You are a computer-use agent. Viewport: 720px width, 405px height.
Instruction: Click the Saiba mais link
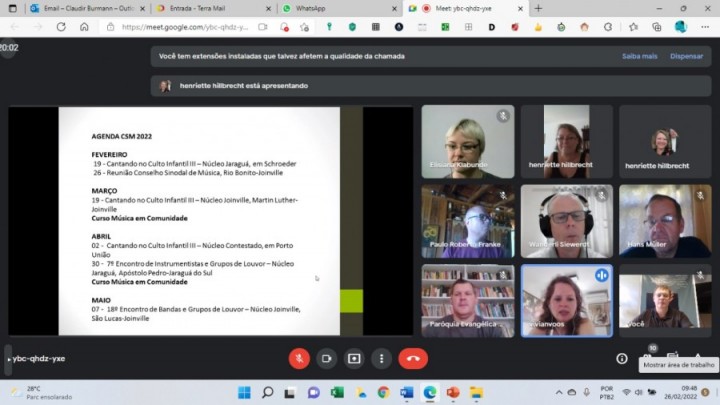click(639, 56)
